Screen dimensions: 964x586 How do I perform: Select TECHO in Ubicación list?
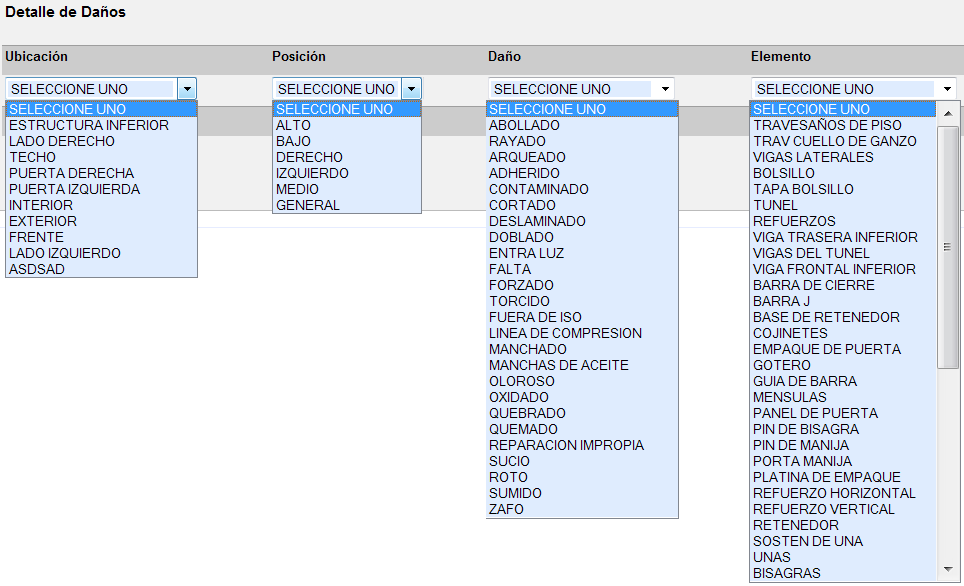click(x=32, y=157)
